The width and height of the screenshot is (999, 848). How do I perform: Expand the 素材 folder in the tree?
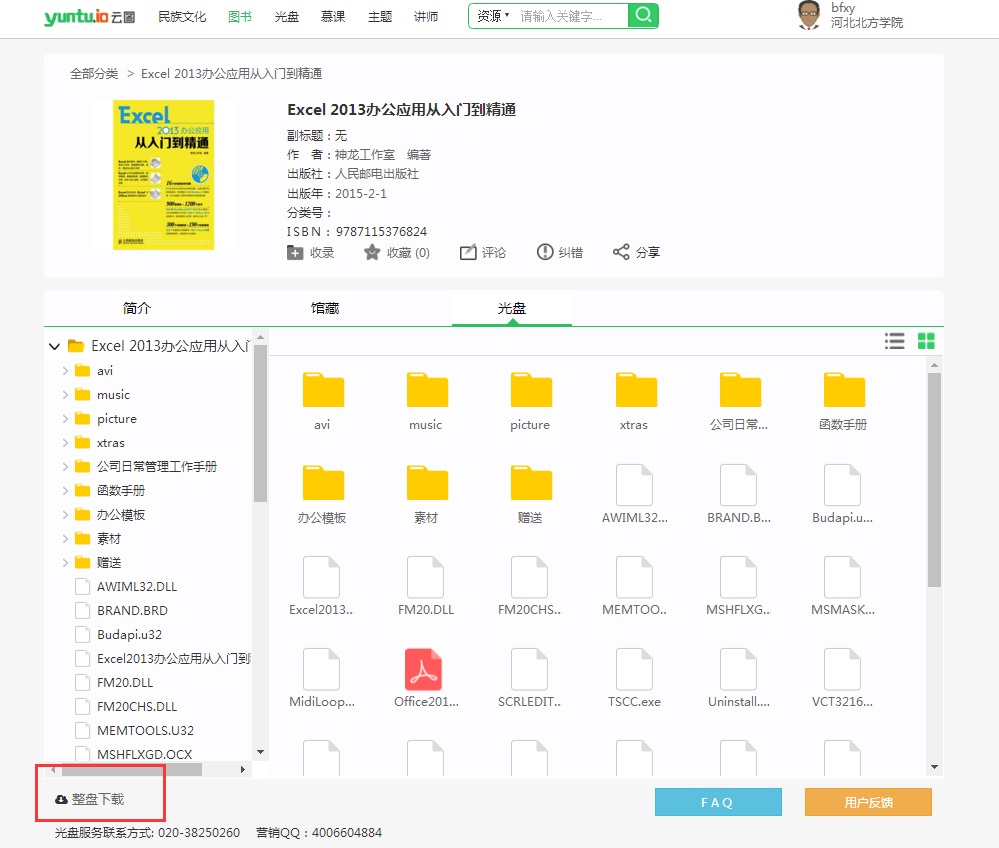[65, 539]
